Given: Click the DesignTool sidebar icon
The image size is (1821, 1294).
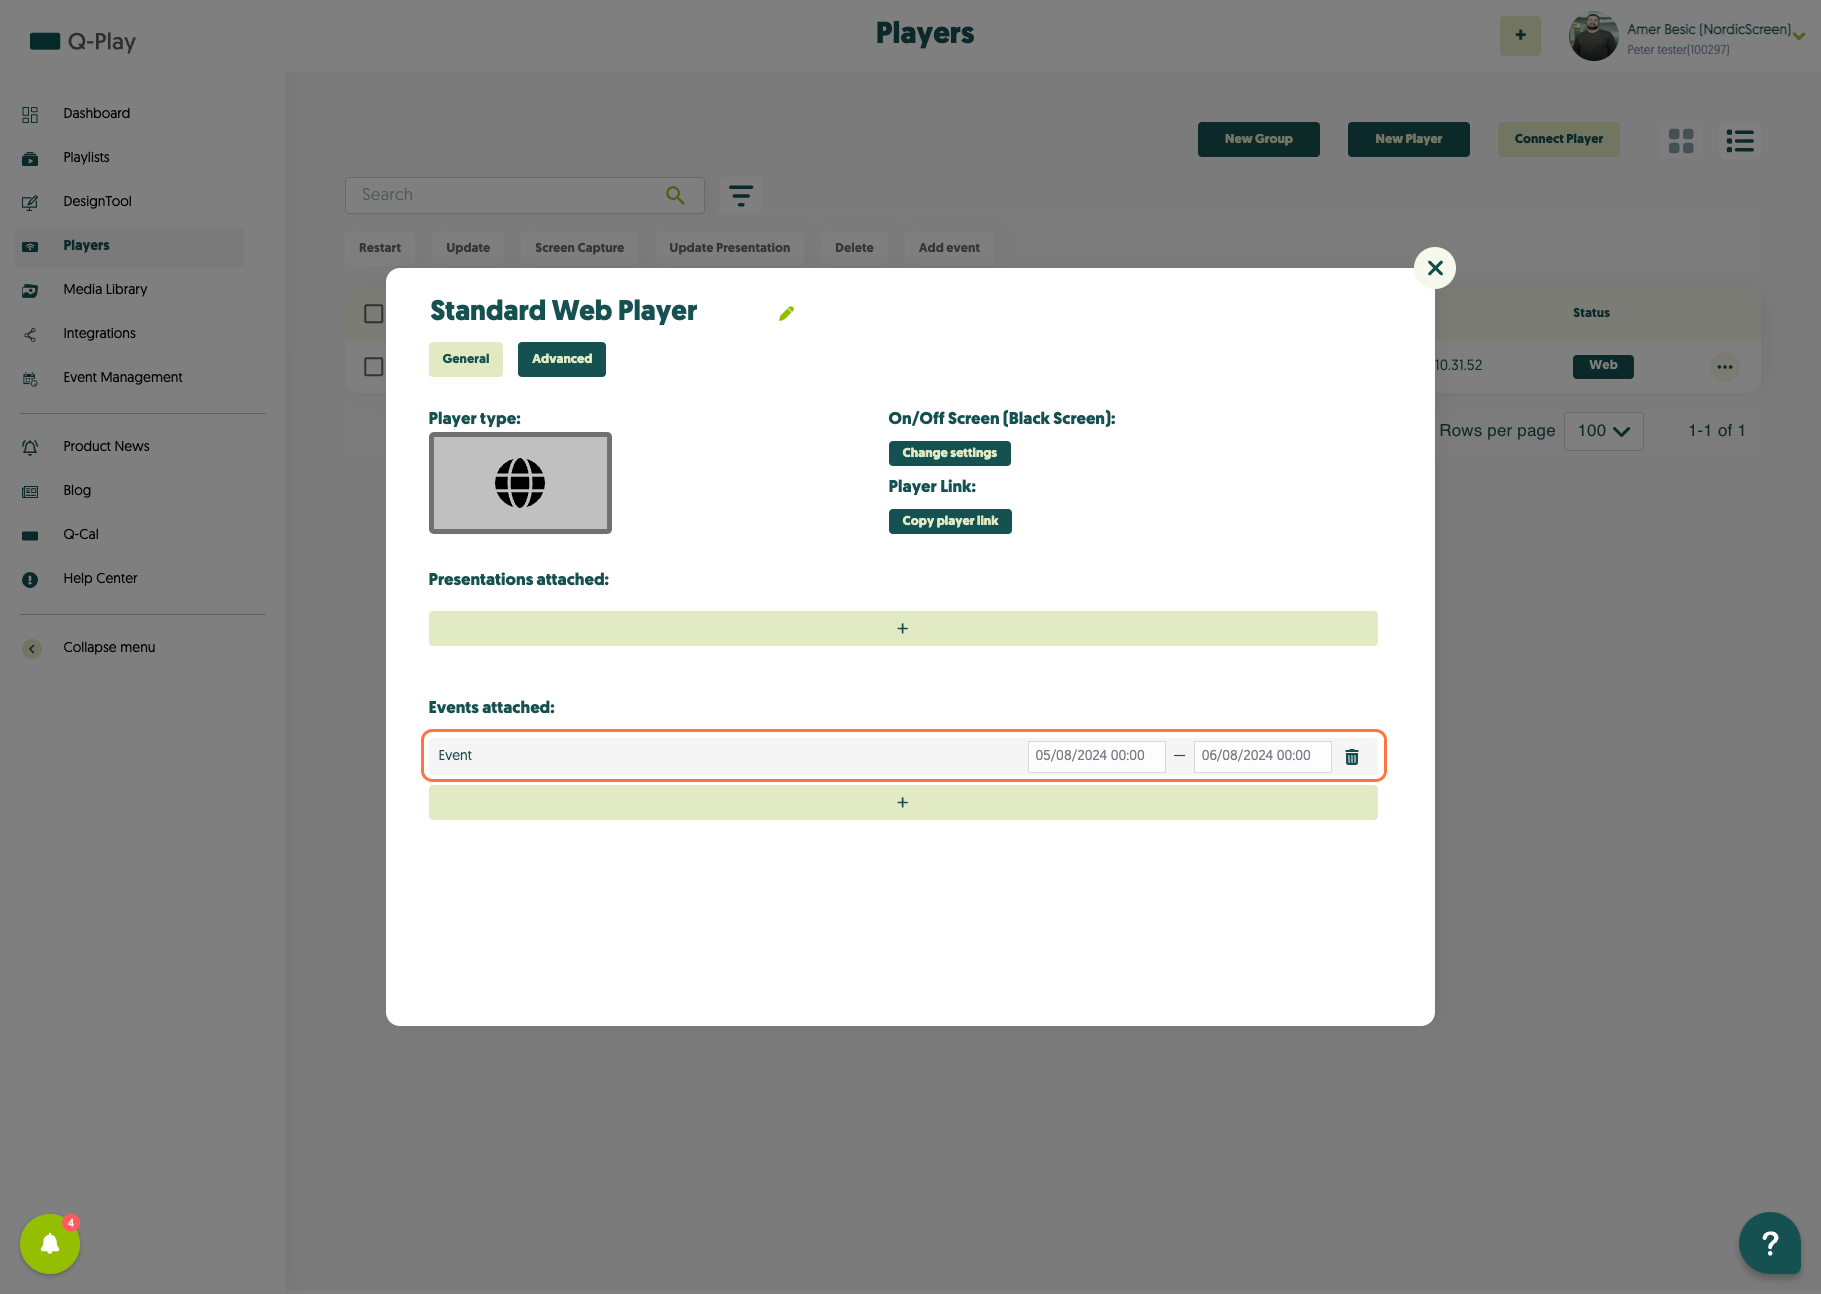Looking at the screenshot, I should coord(30,202).
